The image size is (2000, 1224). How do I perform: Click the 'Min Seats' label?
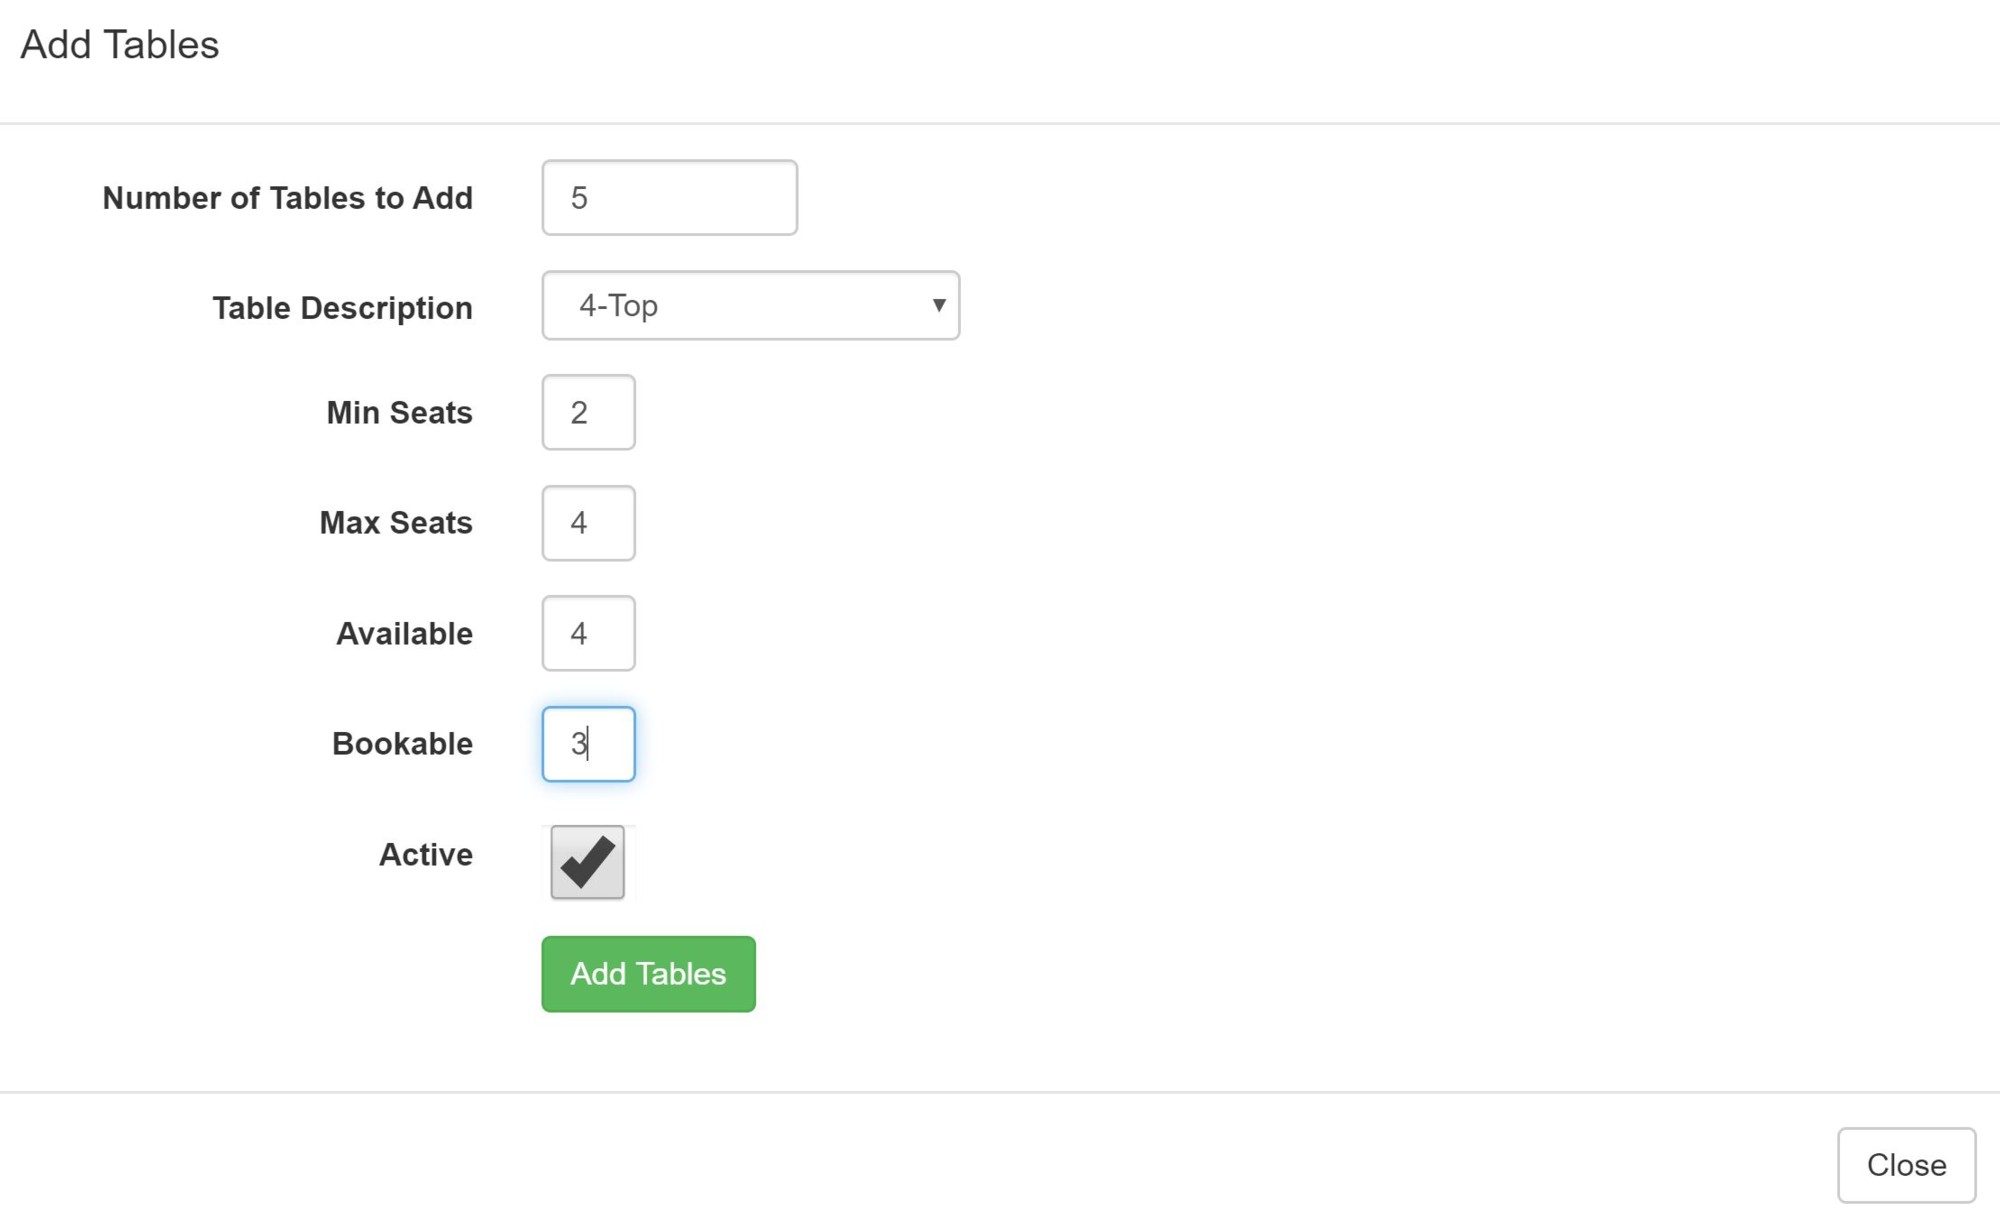point(399,412)
